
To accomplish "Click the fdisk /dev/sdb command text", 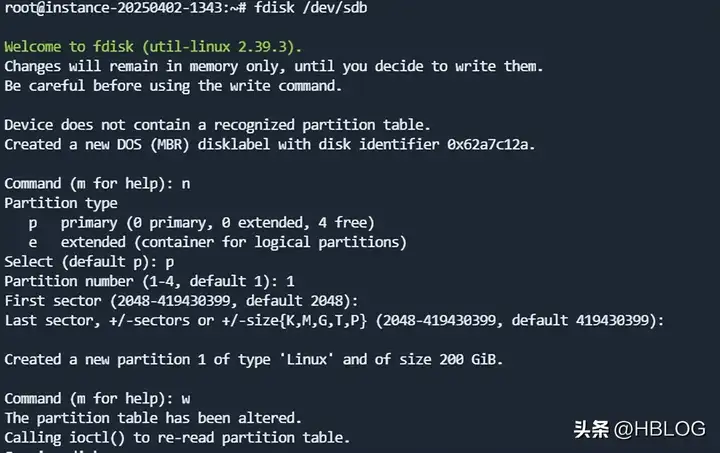I will 311,8.
